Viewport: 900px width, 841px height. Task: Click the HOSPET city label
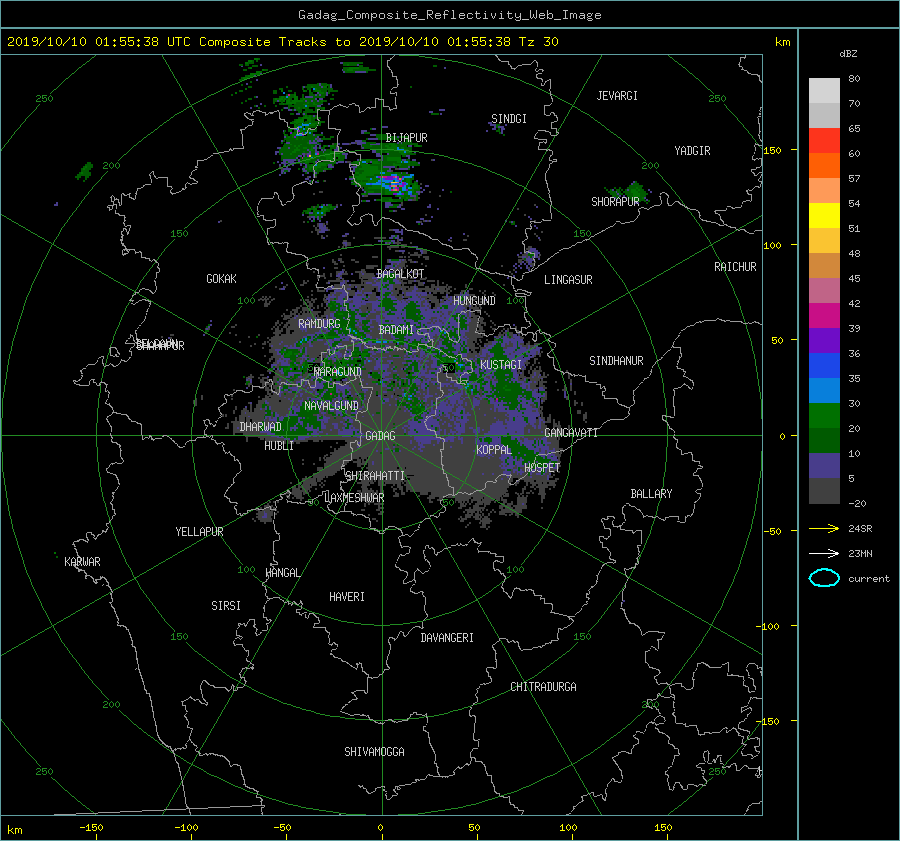point(542,468)
